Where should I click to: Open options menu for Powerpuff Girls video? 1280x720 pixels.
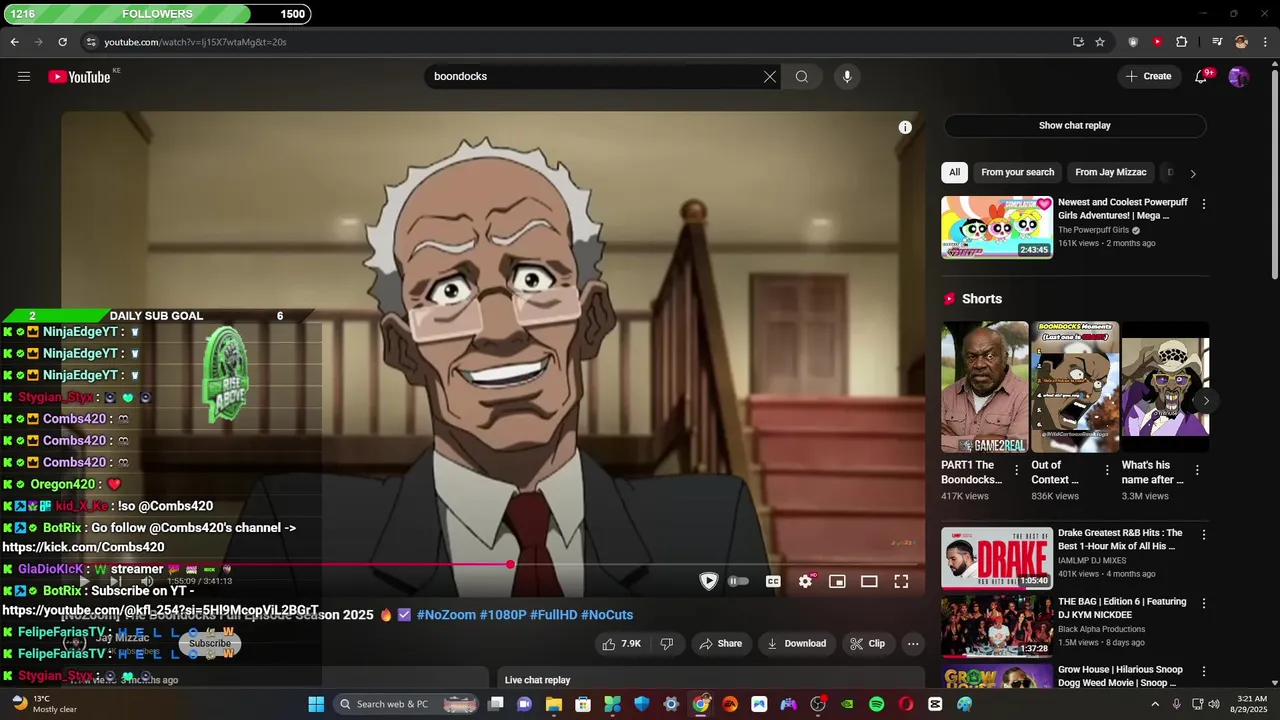[x=1204, y=204]
